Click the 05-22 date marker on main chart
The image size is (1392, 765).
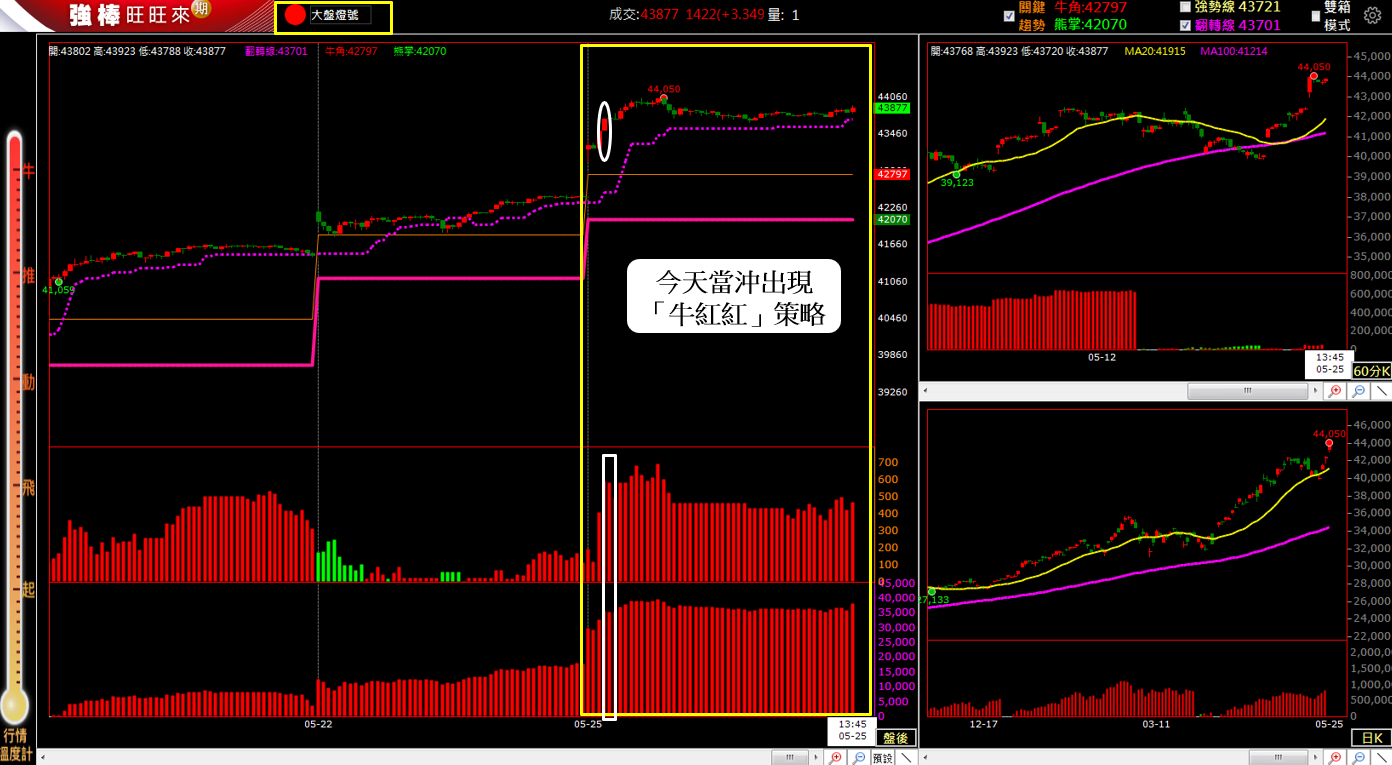click(318, 723)
